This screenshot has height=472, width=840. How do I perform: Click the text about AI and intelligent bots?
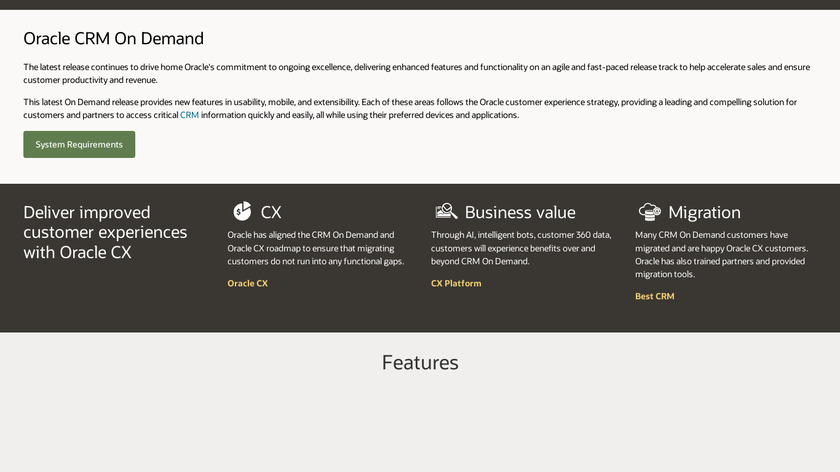(514, 248)
